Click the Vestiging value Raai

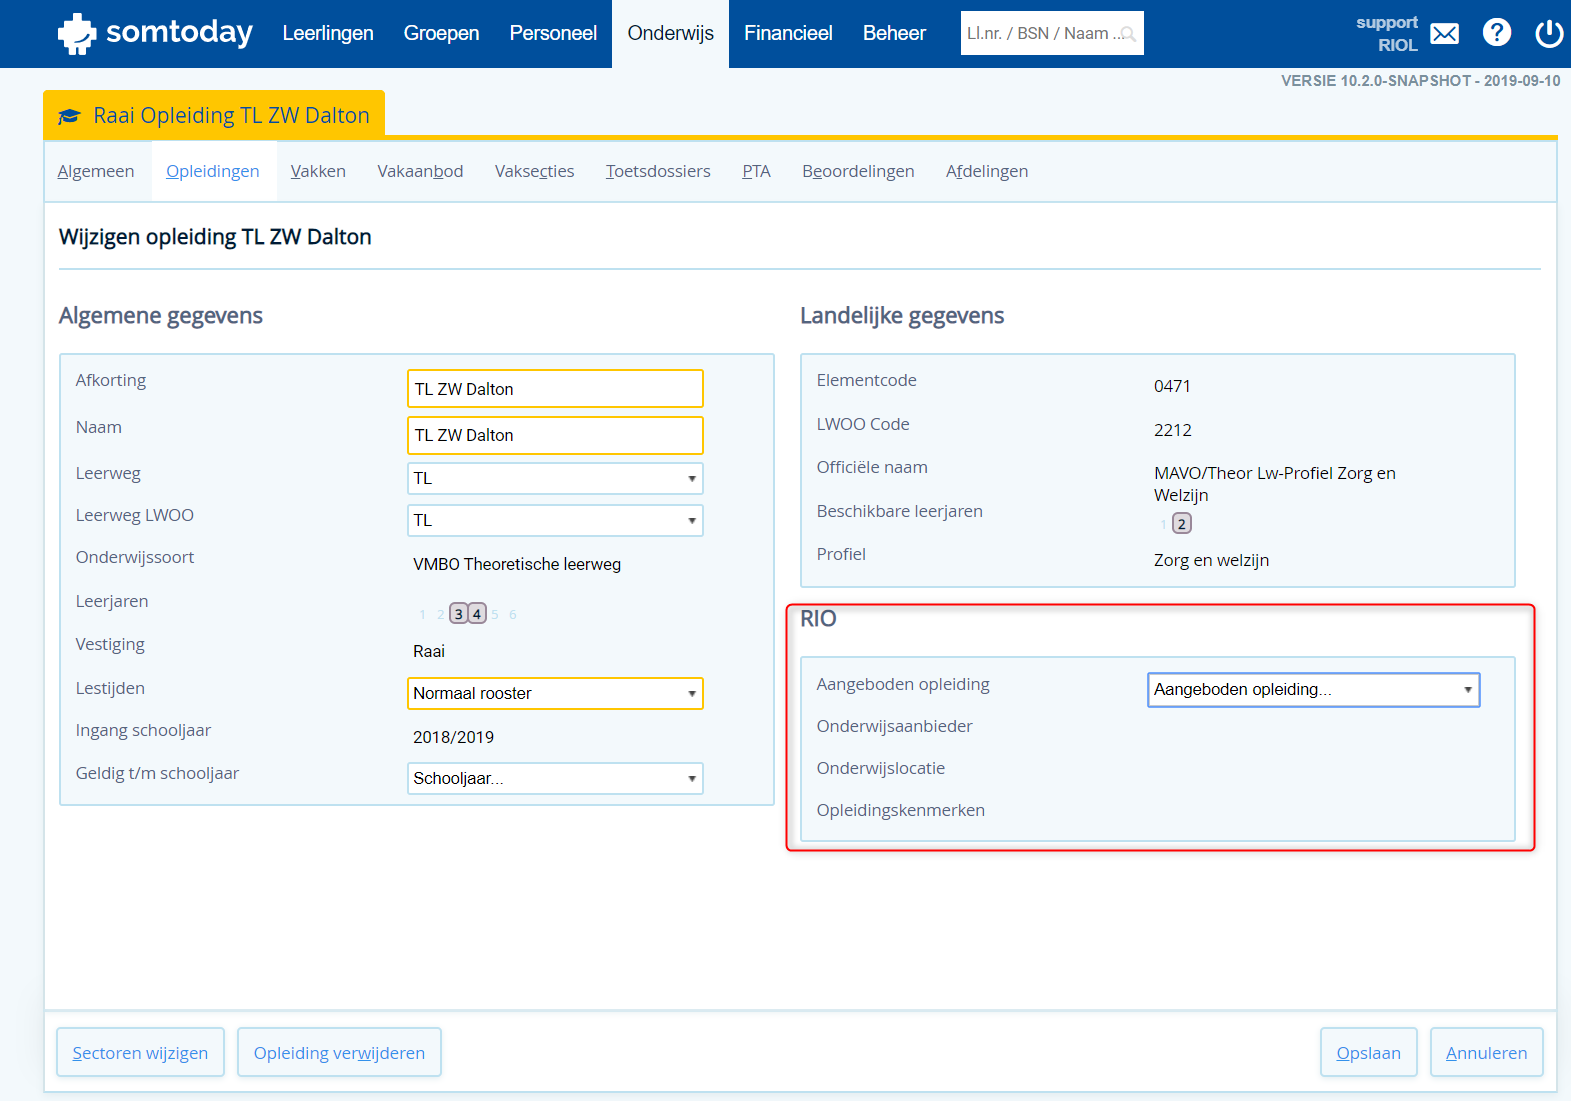(x=429, y=652)
